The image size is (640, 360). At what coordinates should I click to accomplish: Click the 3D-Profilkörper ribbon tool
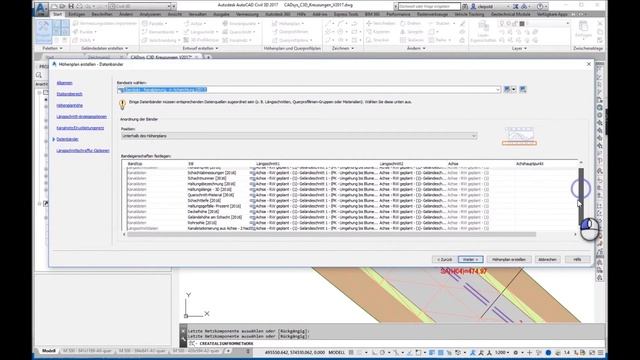201,40
